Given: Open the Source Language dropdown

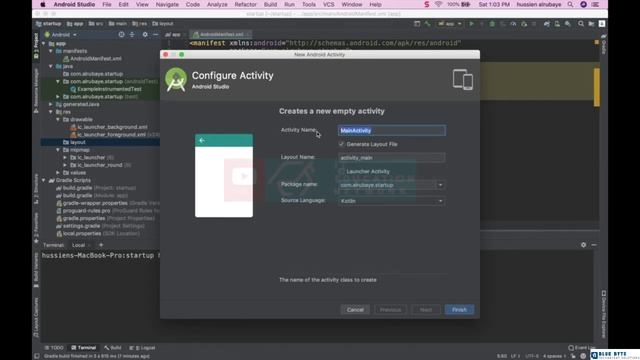Looking at the screenshot, I should (440, 201).
